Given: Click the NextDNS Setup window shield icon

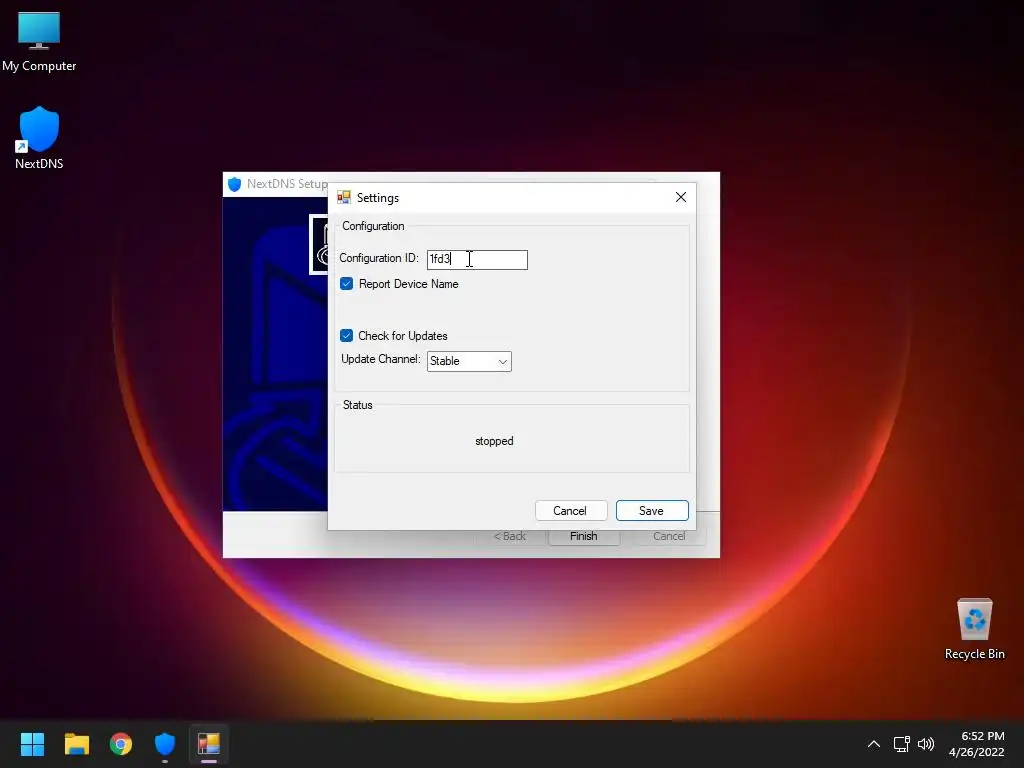Looking at the screenshot, I should 234,184.
